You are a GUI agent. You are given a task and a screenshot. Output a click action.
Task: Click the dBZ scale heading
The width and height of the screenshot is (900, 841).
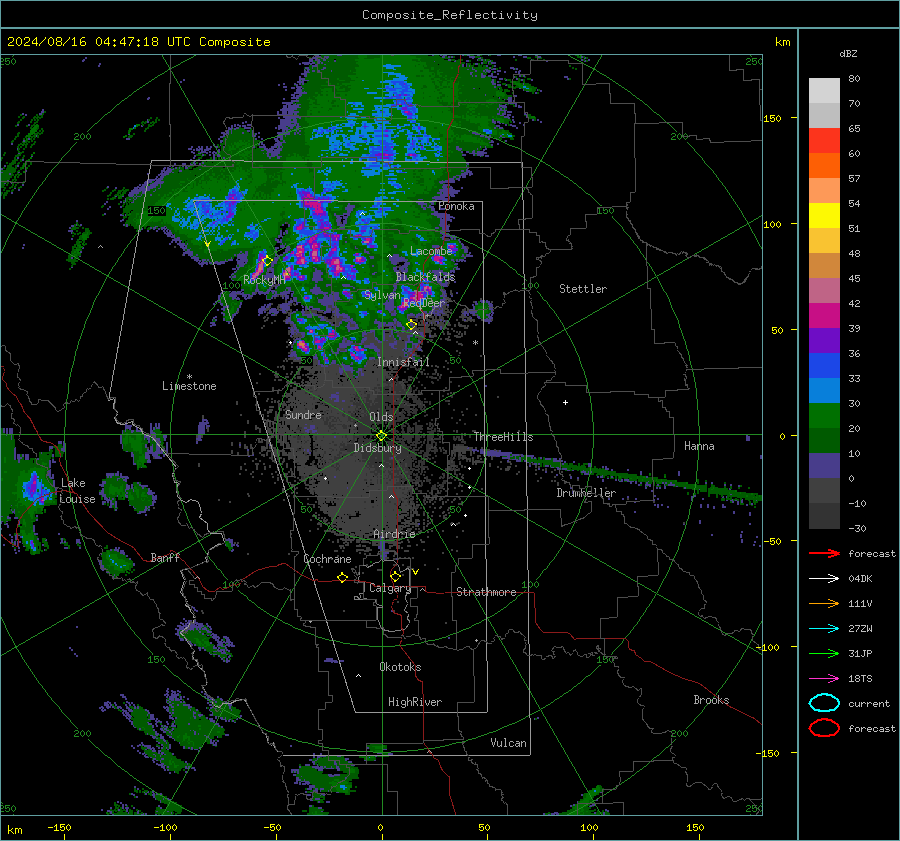pyautogui.click(x=848, y=53)
